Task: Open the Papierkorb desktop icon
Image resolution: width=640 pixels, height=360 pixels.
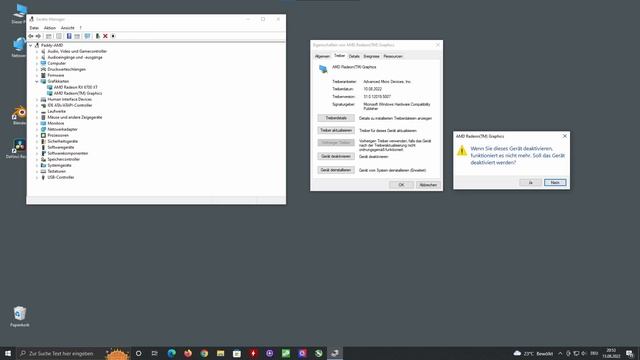Action: coord(20,317)
